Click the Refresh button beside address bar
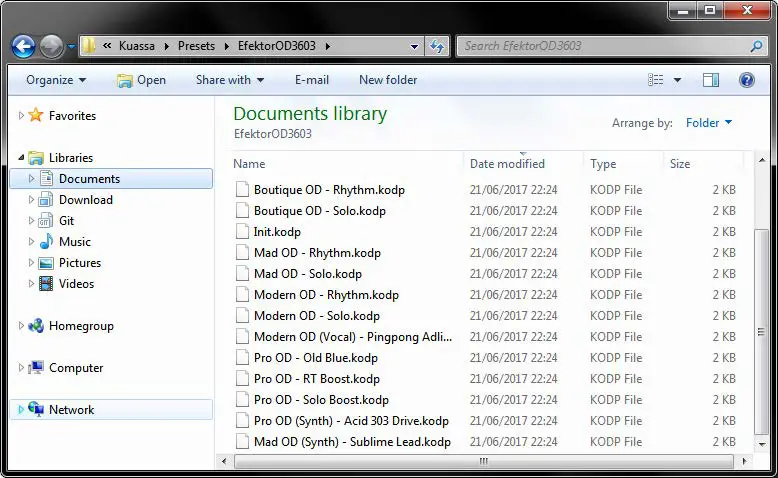778x478 pixels. click(x=437, y=46)
